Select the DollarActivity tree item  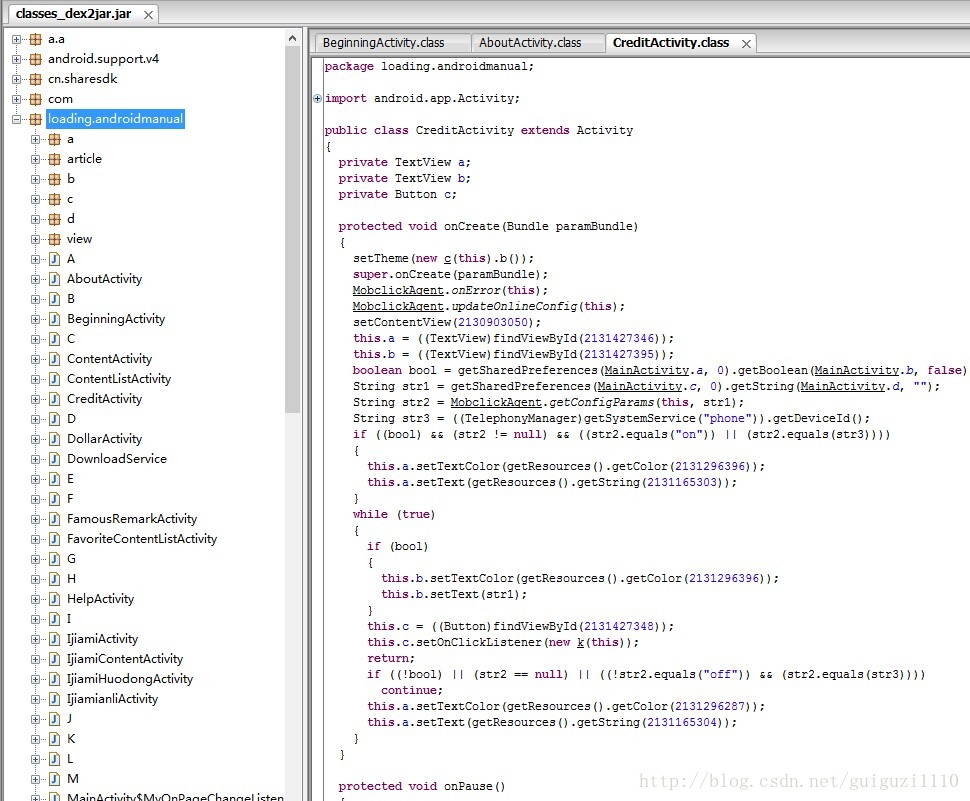[105, 439]
